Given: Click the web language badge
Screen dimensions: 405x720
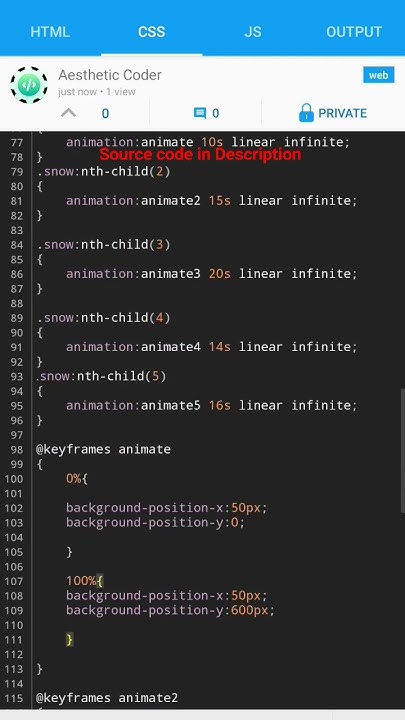Looking at the screenshot, I should click(378, 75).
